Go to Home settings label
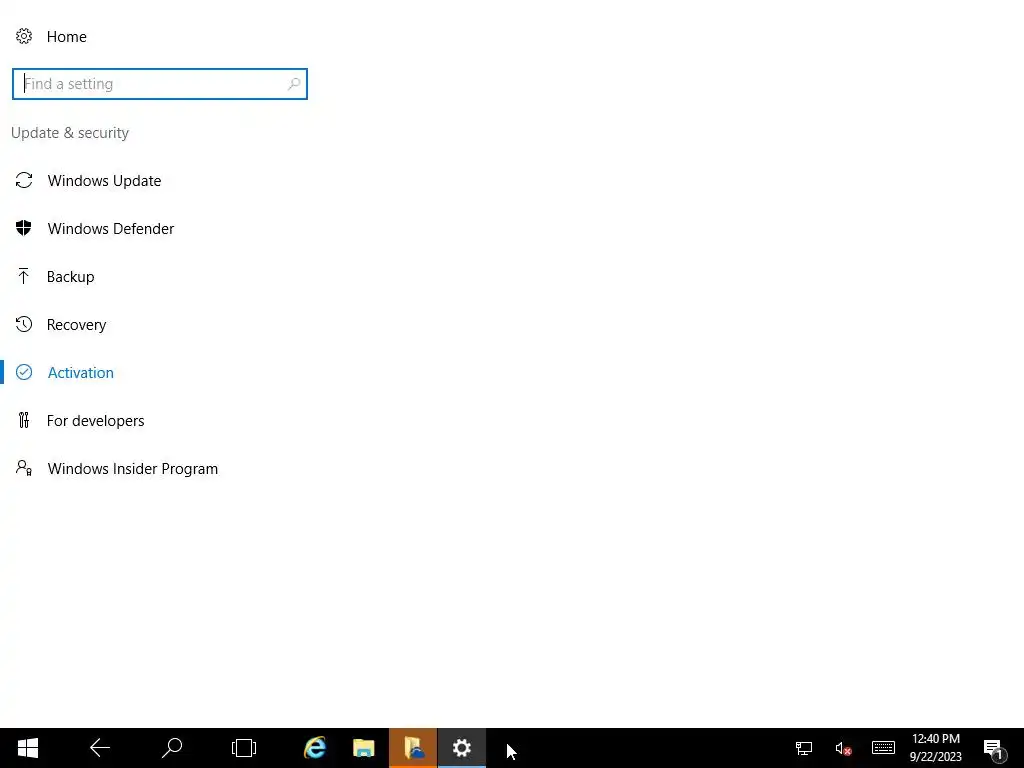This screenshot has height=768, width=1024. click(x=67, y=37)
